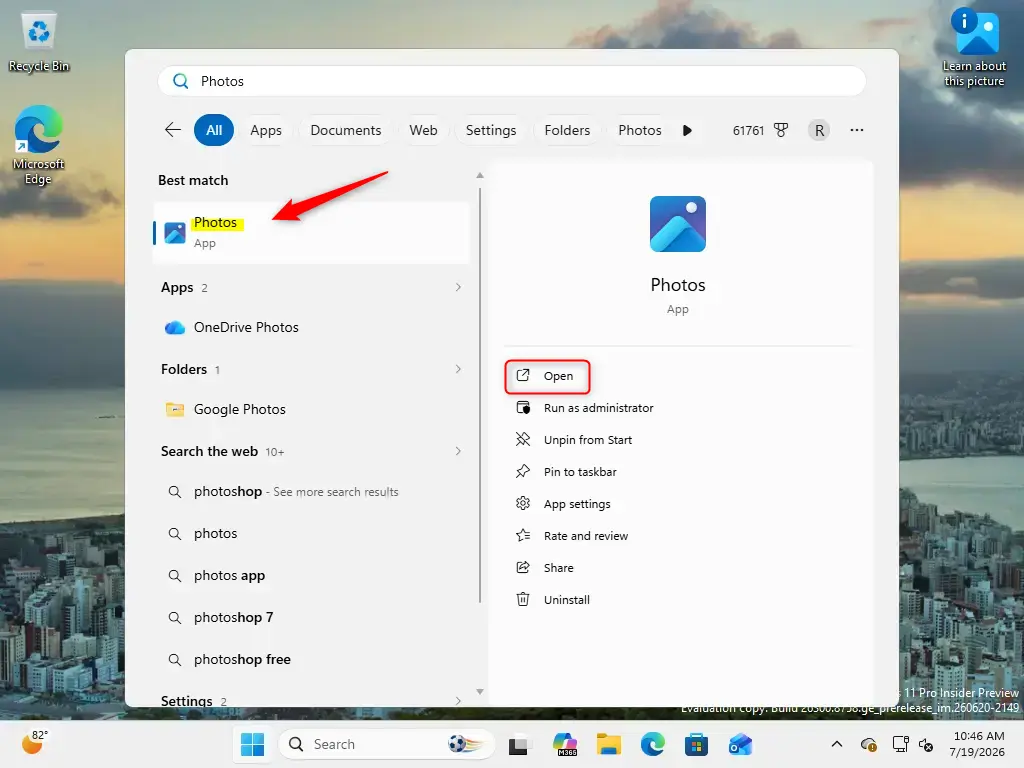The height and width of the screenshot is (768, 1024).
Task: Click the Pin to taskbar pin icon
Action: pyautogui.click(x=523, y=472)
